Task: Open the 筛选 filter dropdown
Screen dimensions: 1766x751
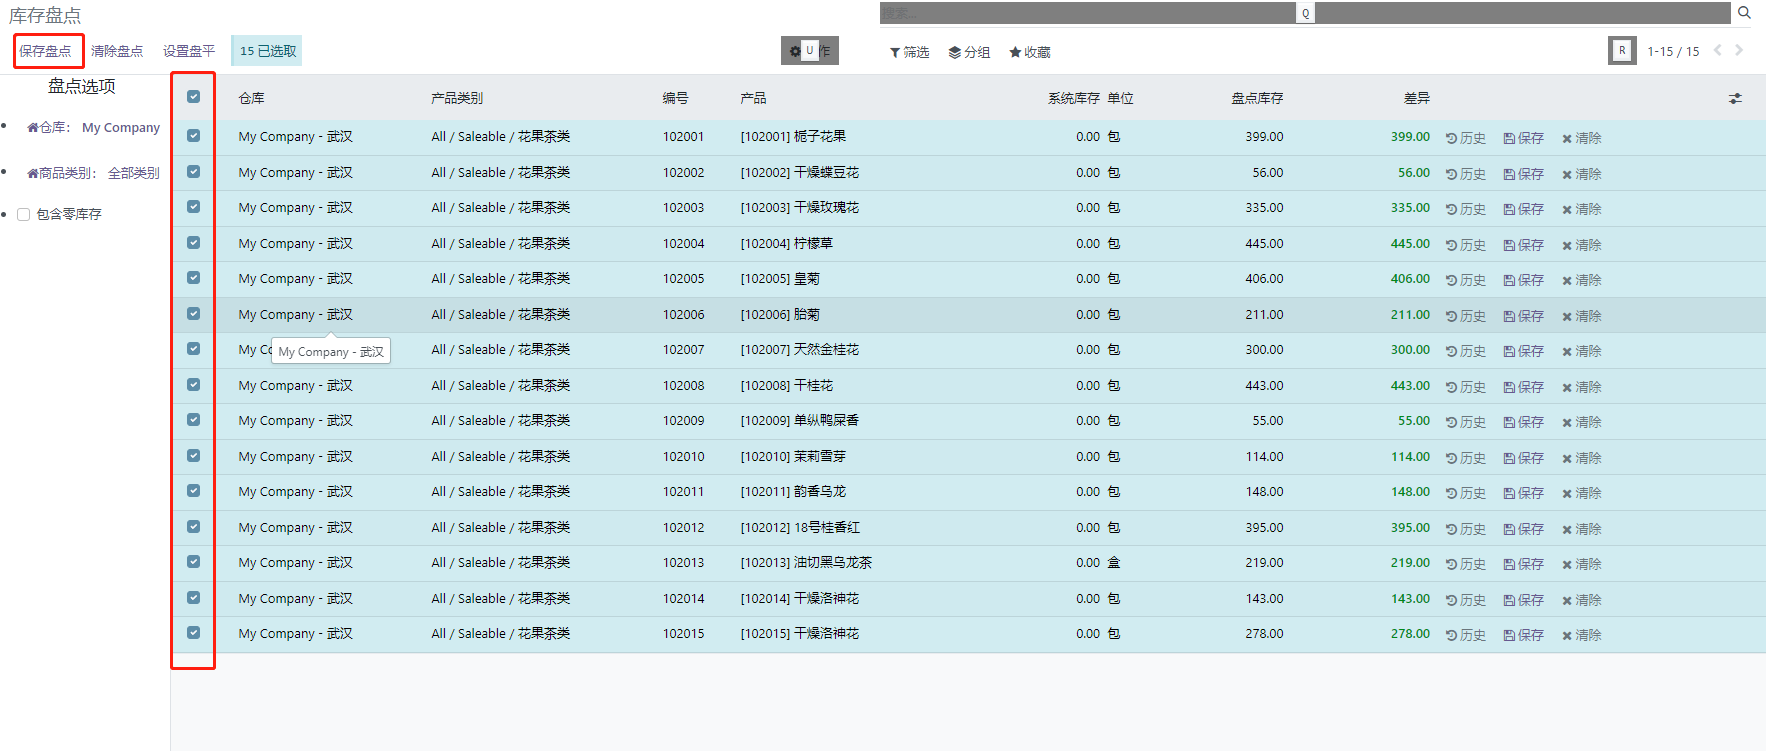Action: pyautogui.click(x=910, y=52)
